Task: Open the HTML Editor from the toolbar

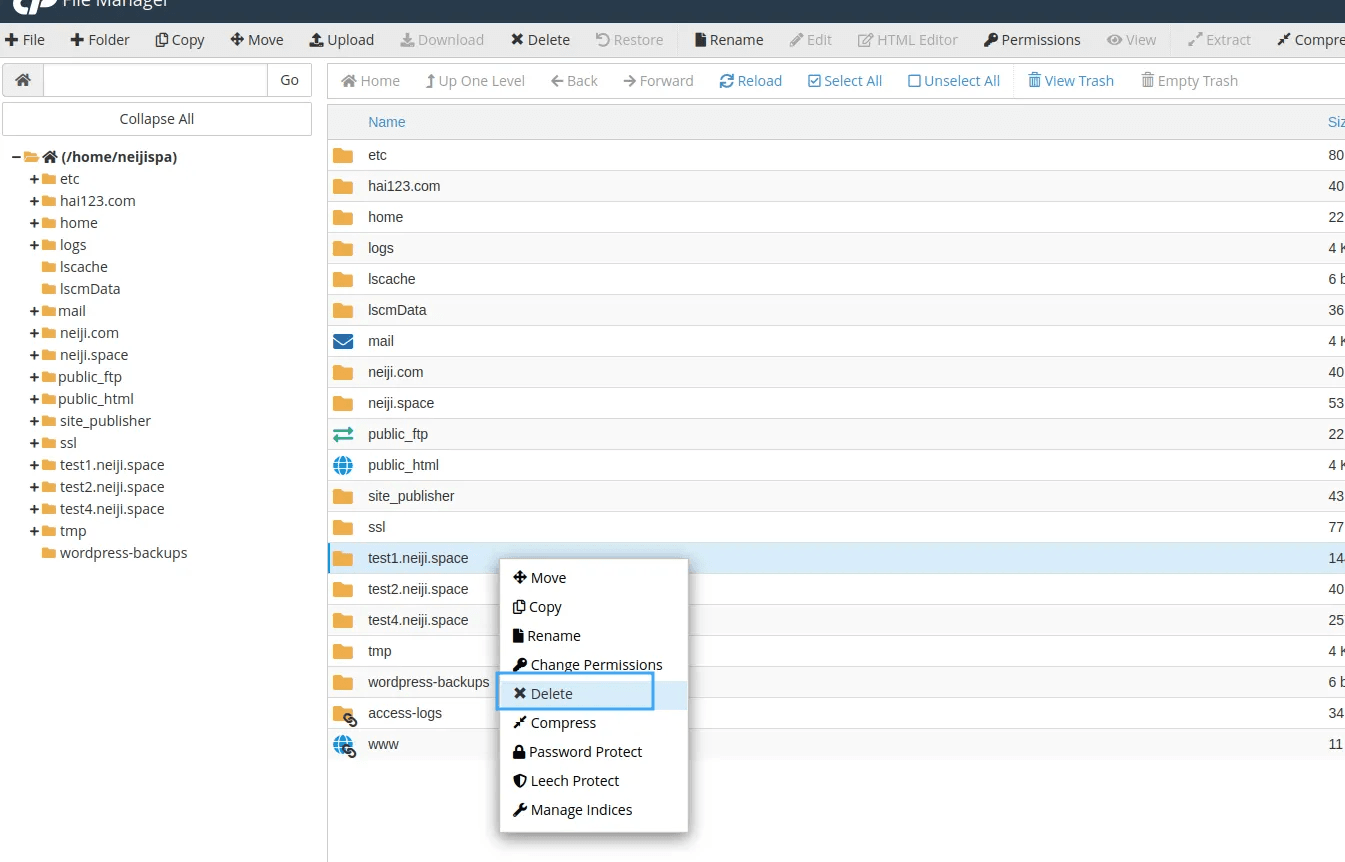Action: (907, 40)
